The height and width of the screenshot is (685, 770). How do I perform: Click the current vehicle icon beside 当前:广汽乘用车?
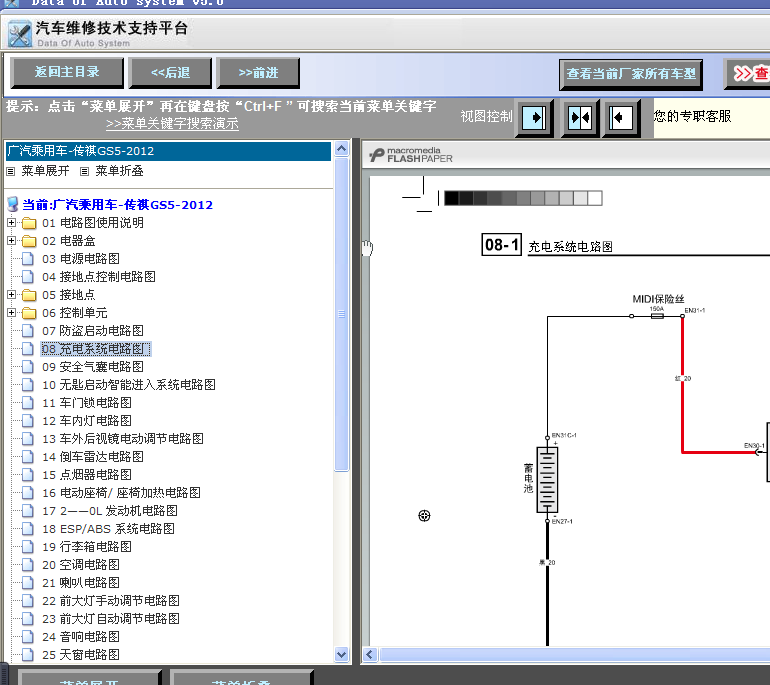(x=13, y=204)
